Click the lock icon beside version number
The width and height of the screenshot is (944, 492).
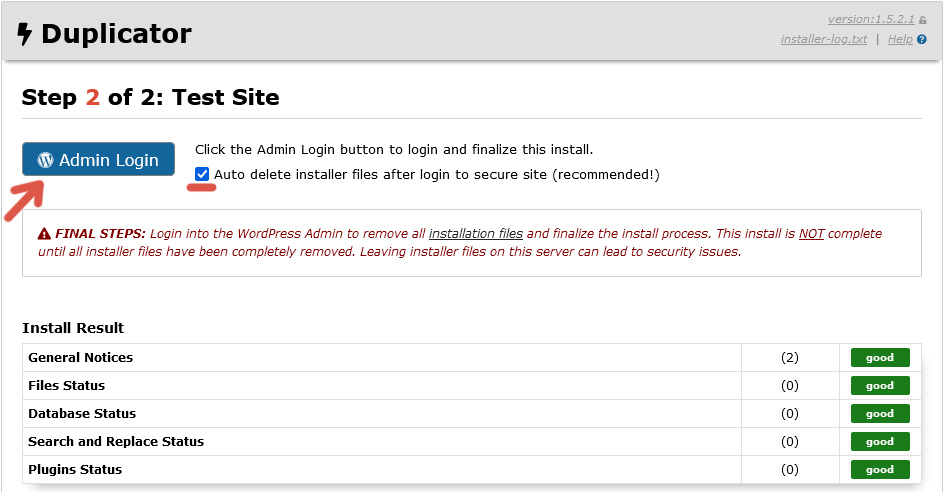point(922,20)
